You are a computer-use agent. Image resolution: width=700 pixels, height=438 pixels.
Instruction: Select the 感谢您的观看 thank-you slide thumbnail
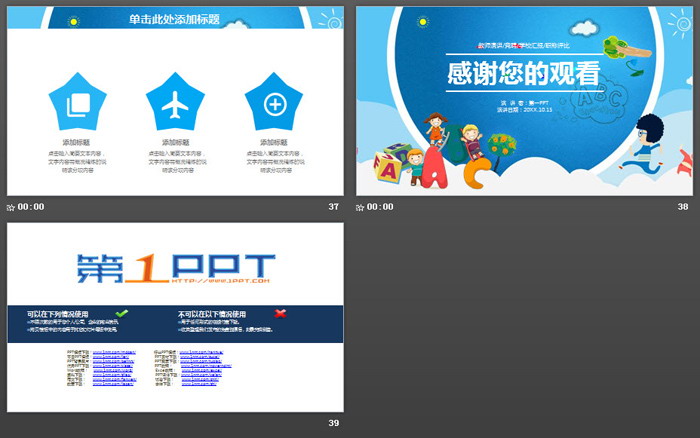click(524, 100)
